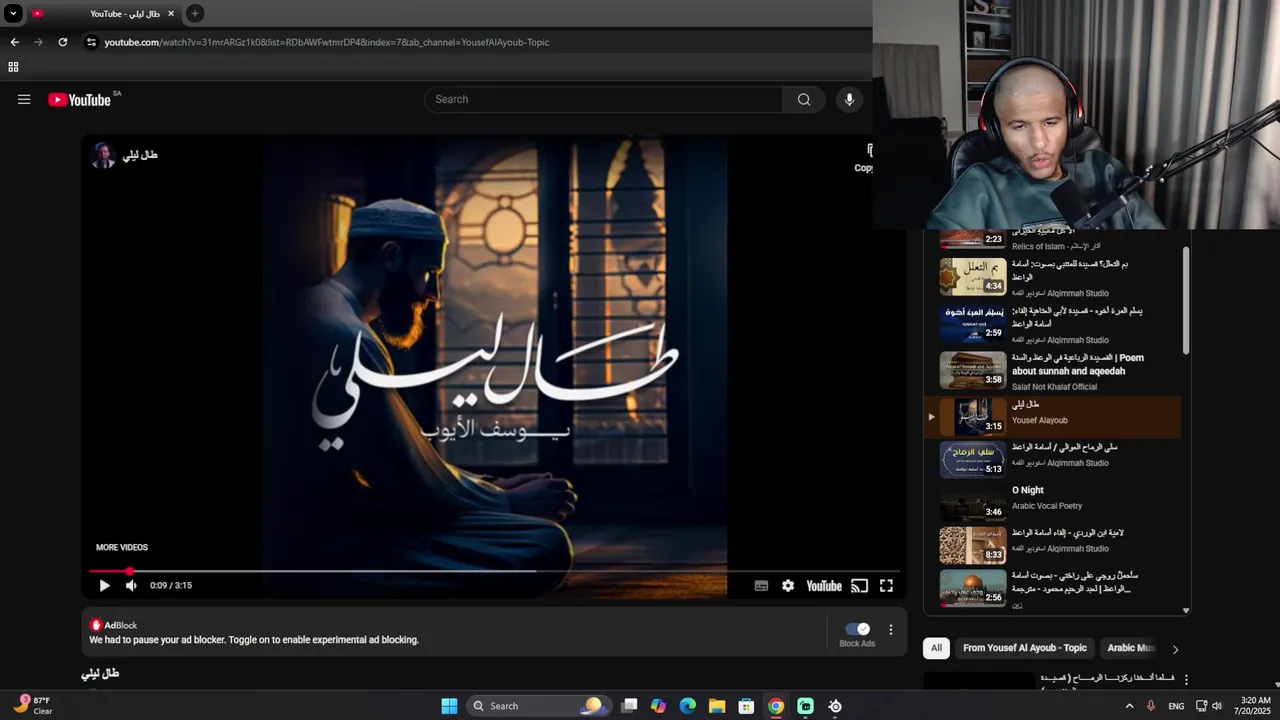Open the 2:59 playlist video thumbnail
The height and width of the screenshot is (720, 1280).
[x=973, y=324]
